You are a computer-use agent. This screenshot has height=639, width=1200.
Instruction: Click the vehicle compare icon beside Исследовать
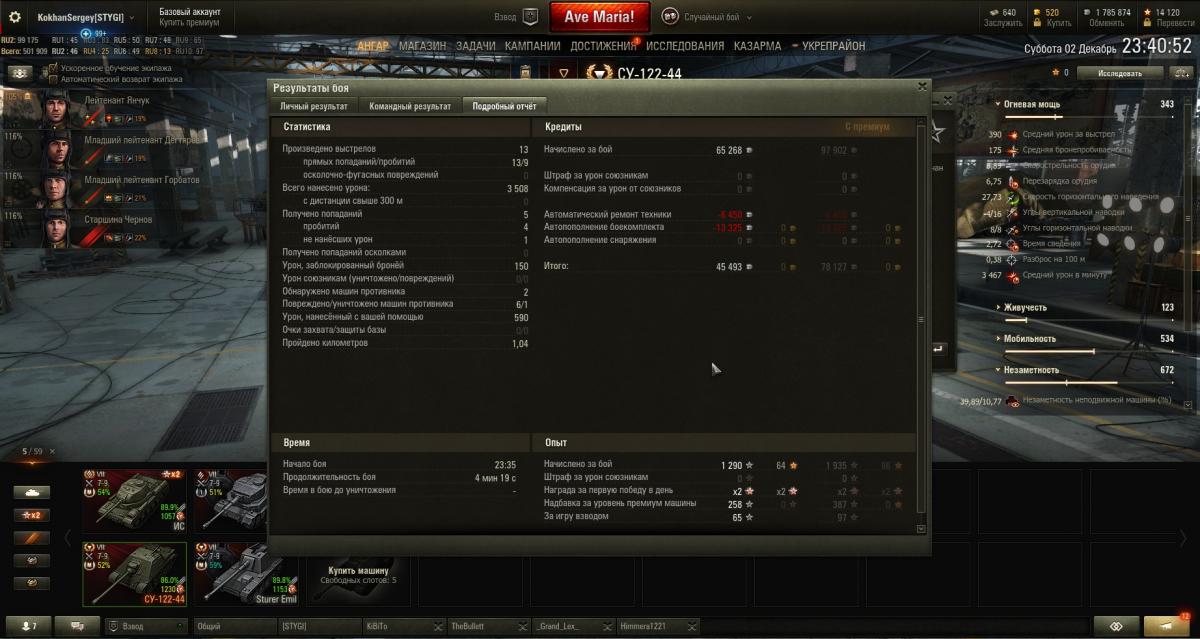tap(1180, 72)
